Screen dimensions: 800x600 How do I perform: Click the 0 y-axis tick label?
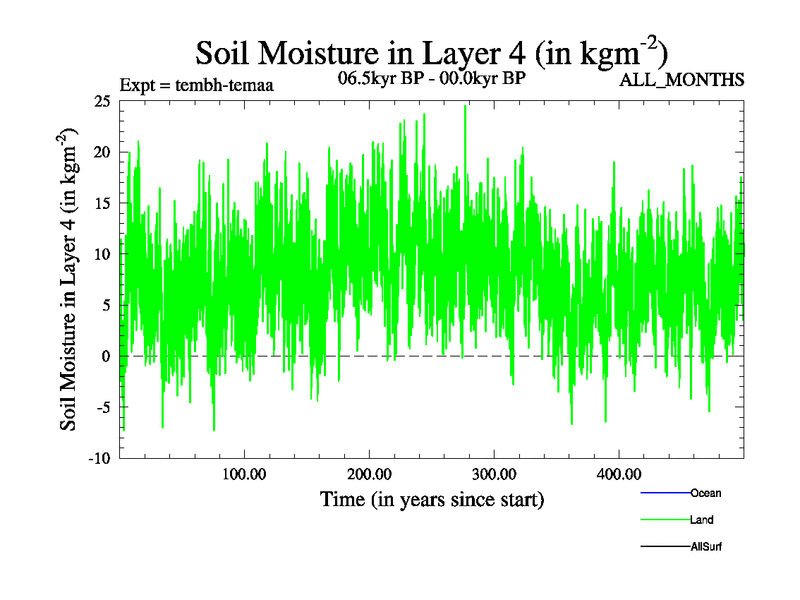(106, 356)
